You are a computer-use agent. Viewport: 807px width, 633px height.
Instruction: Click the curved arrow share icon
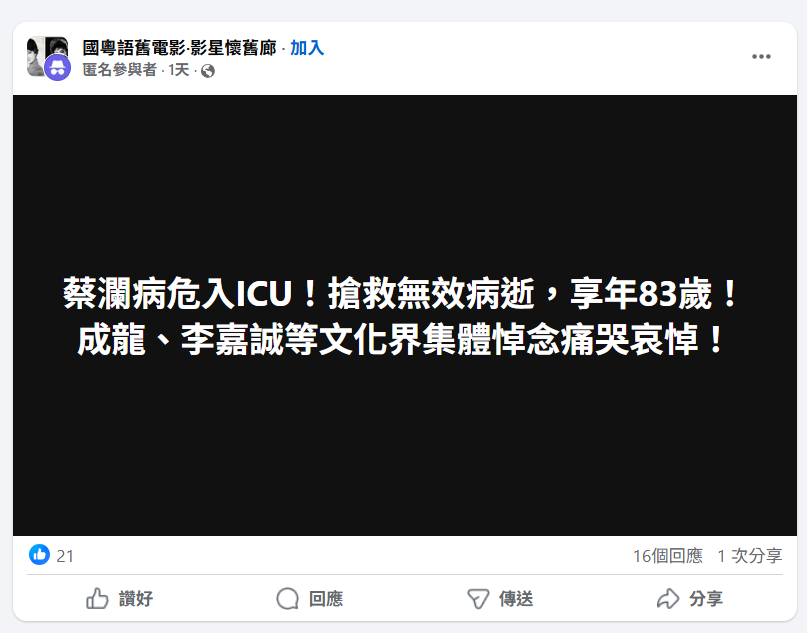tap(668, 599)
